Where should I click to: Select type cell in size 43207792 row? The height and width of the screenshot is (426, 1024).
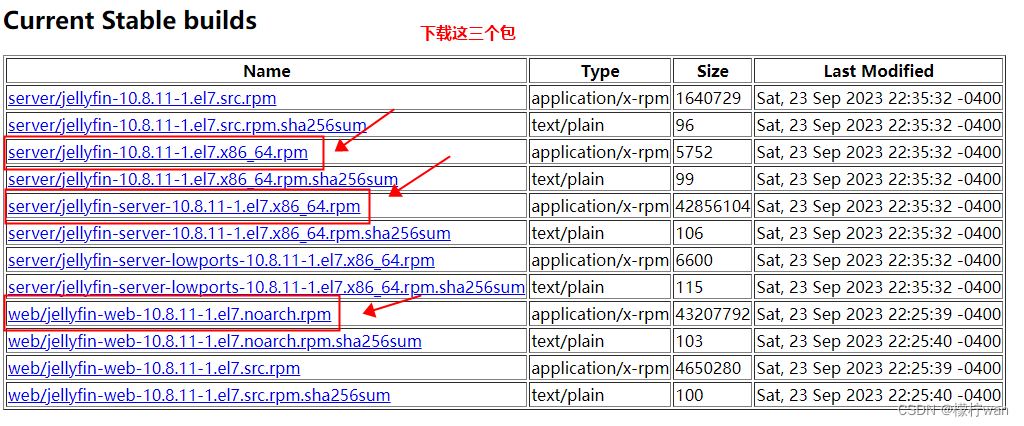point(600,314)
